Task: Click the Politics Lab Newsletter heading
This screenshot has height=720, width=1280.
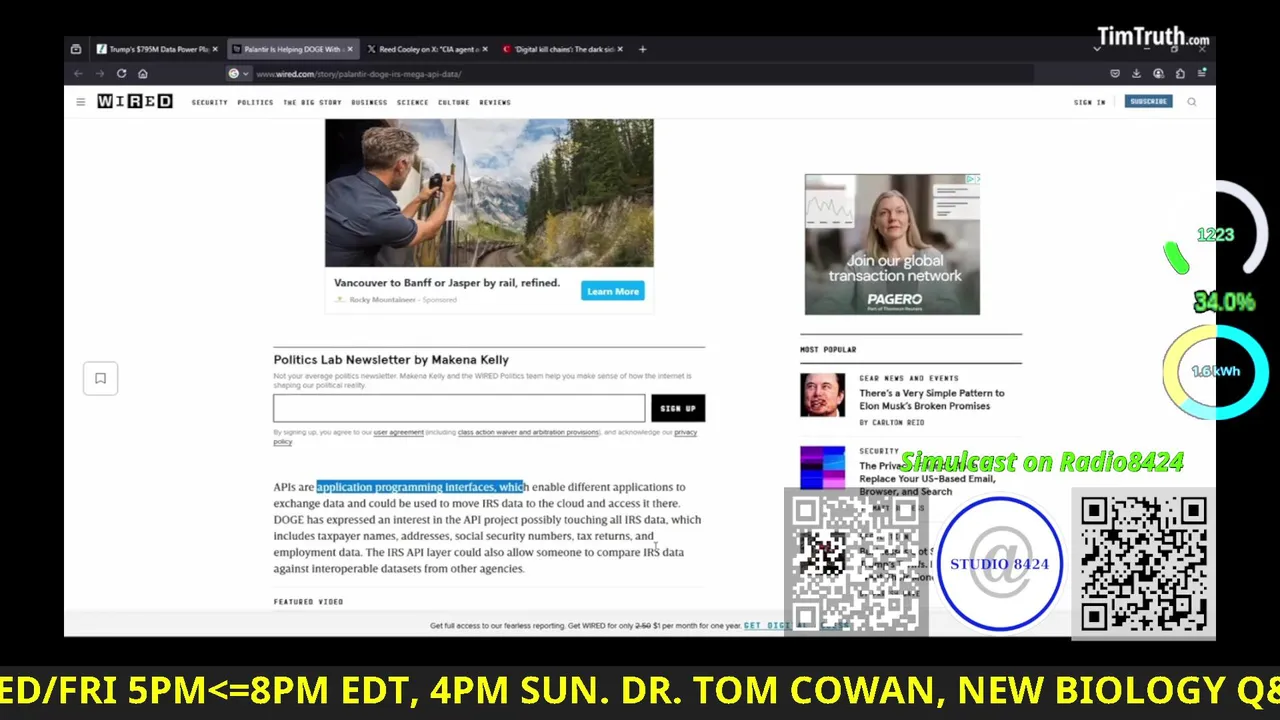Action: coord(391,360)
